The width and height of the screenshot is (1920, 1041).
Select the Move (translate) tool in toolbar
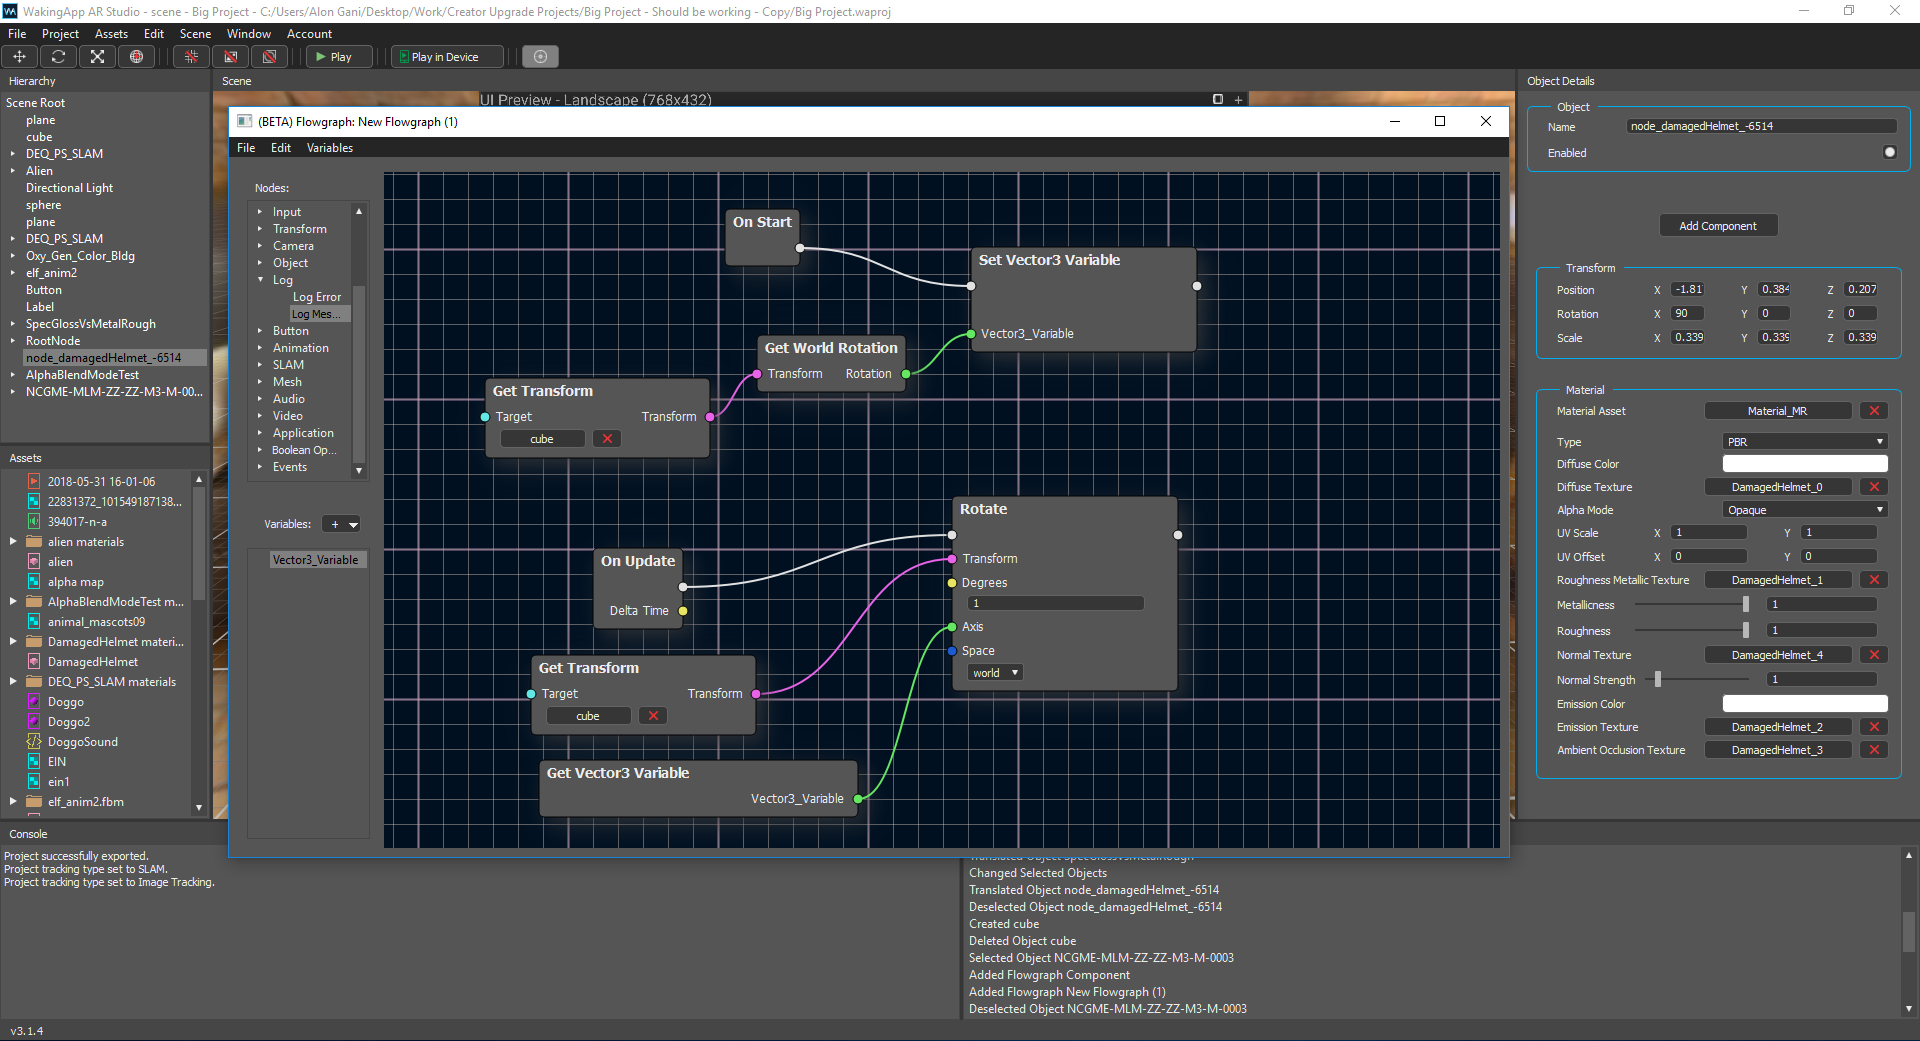click(20, 57)
